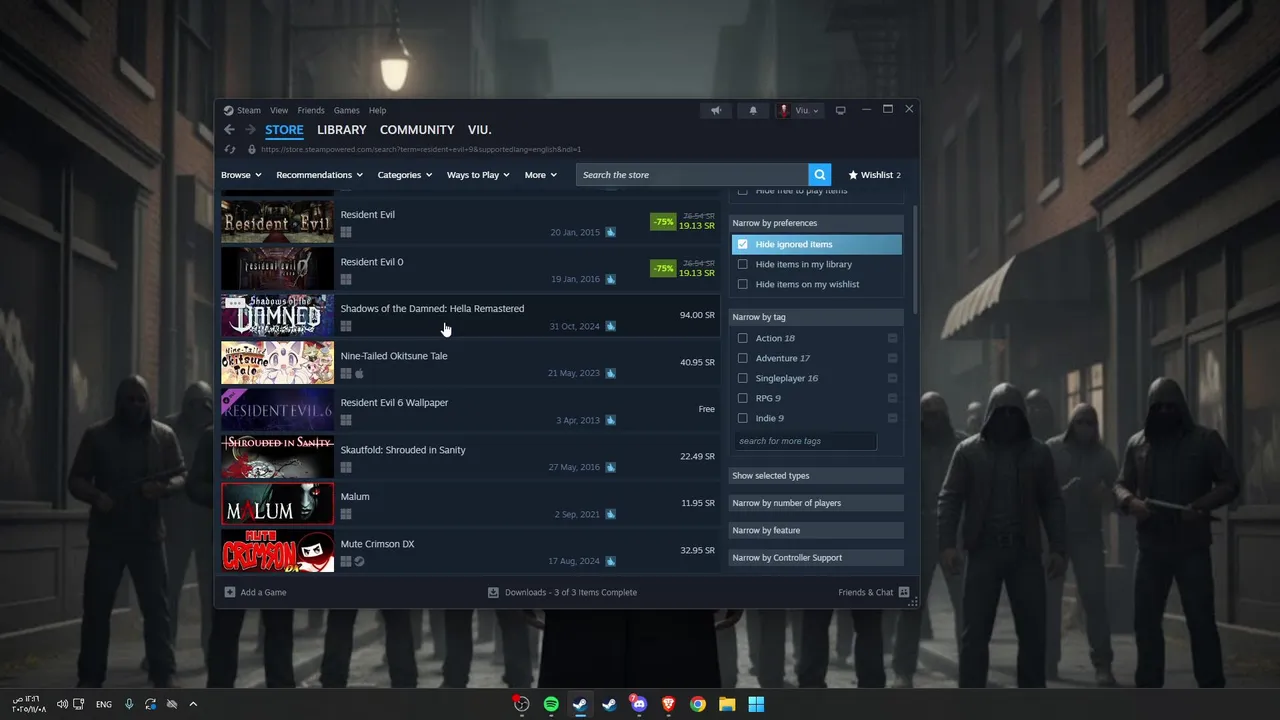Switch to Big Picture mode monitor icon
Viewport: 1280px width, 720px height.
tap(840, 110)
